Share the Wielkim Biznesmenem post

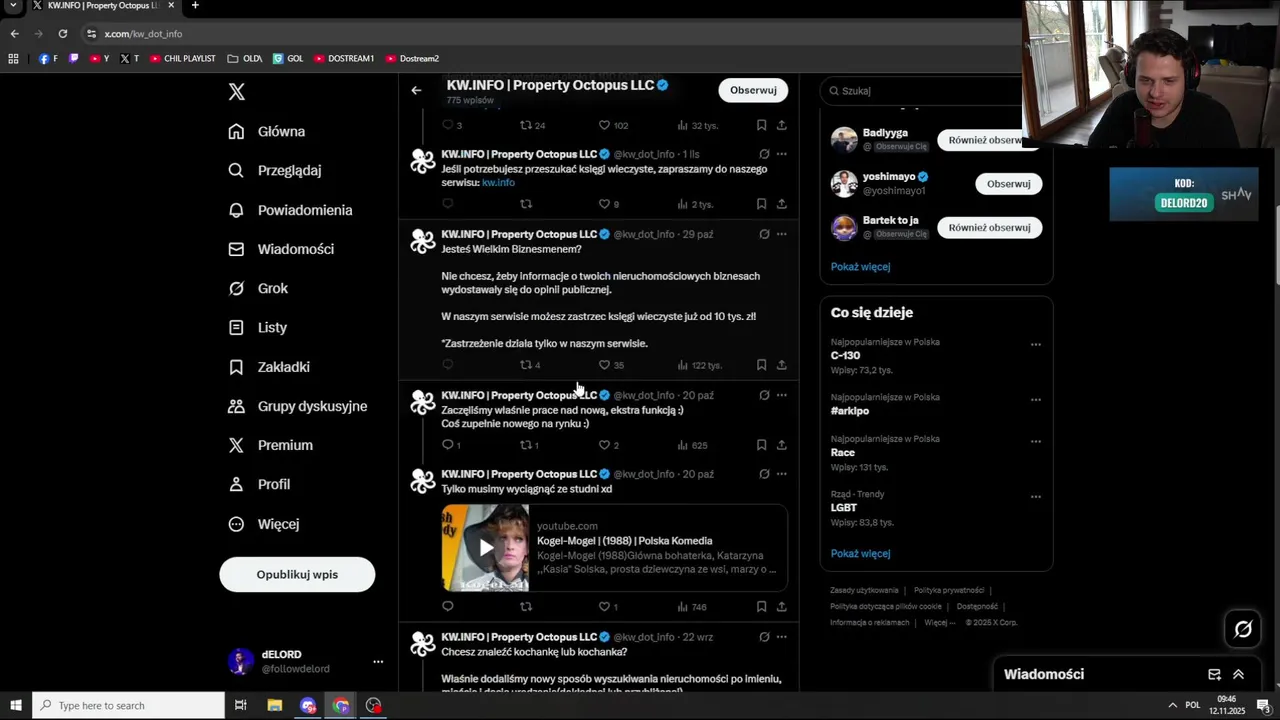pos(781,365)
